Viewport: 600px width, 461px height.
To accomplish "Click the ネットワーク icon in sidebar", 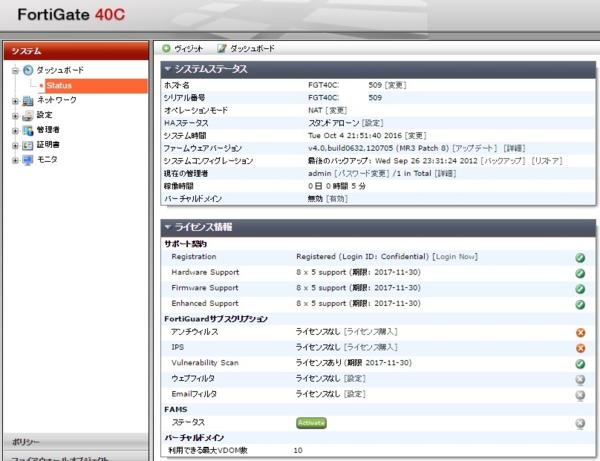I will click(28, 101).
